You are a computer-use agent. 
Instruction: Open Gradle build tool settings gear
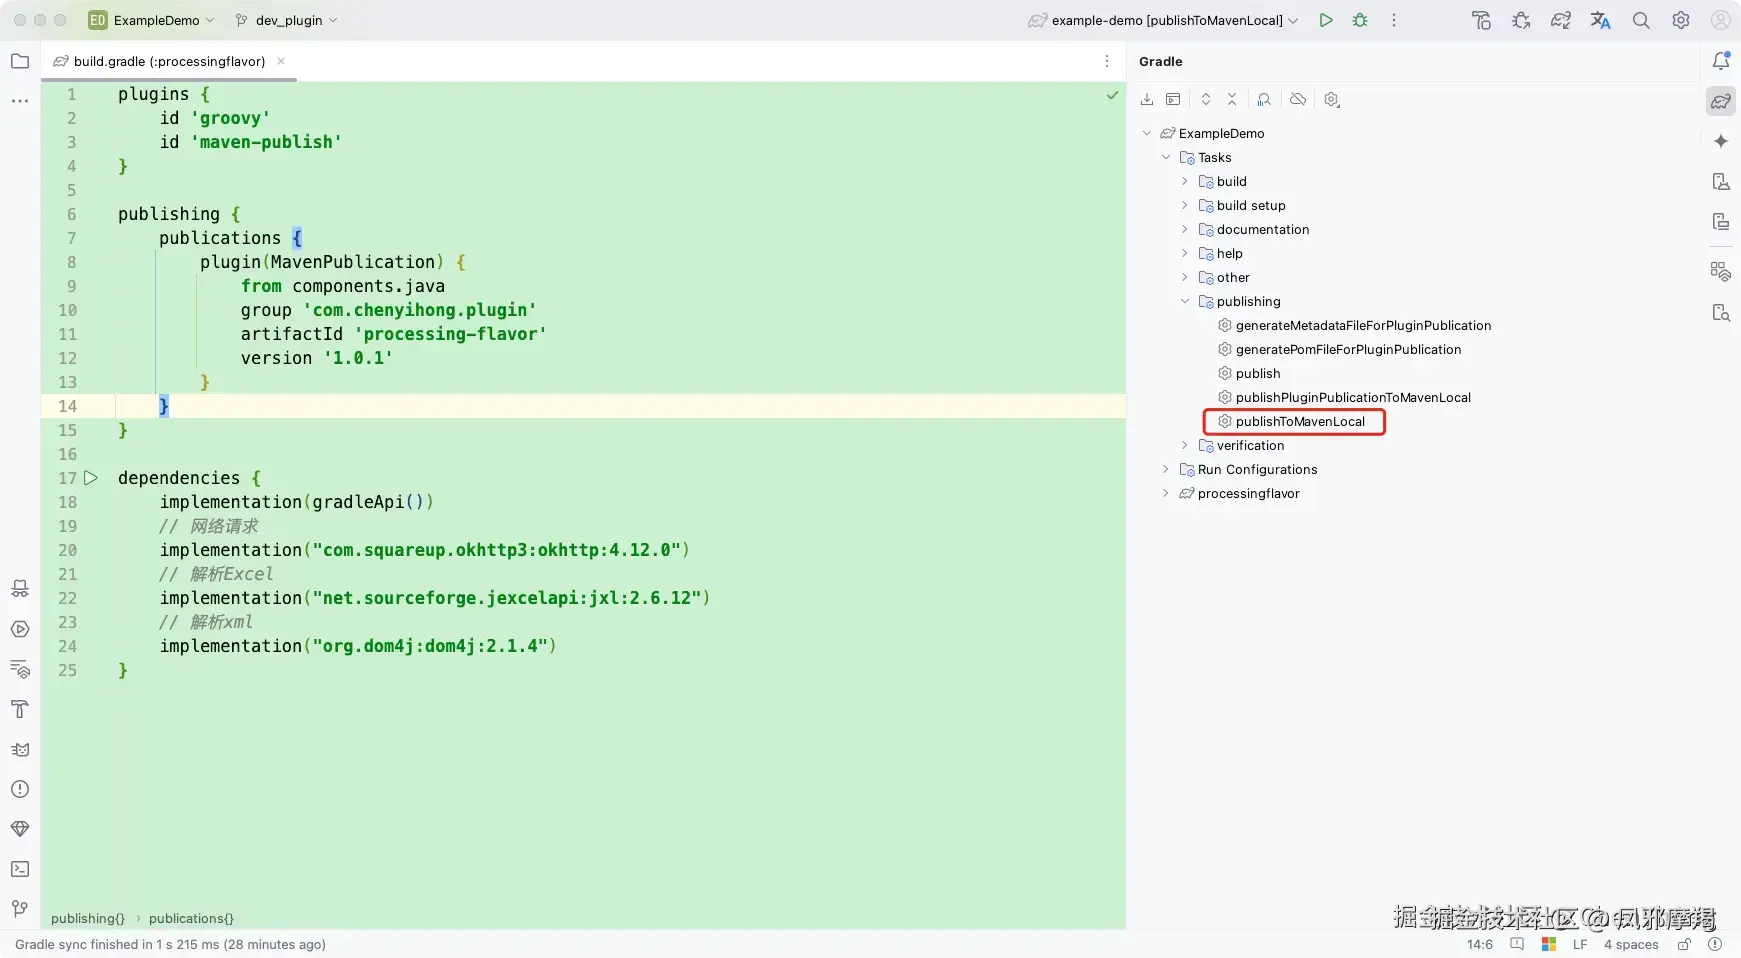point(1332,99)
